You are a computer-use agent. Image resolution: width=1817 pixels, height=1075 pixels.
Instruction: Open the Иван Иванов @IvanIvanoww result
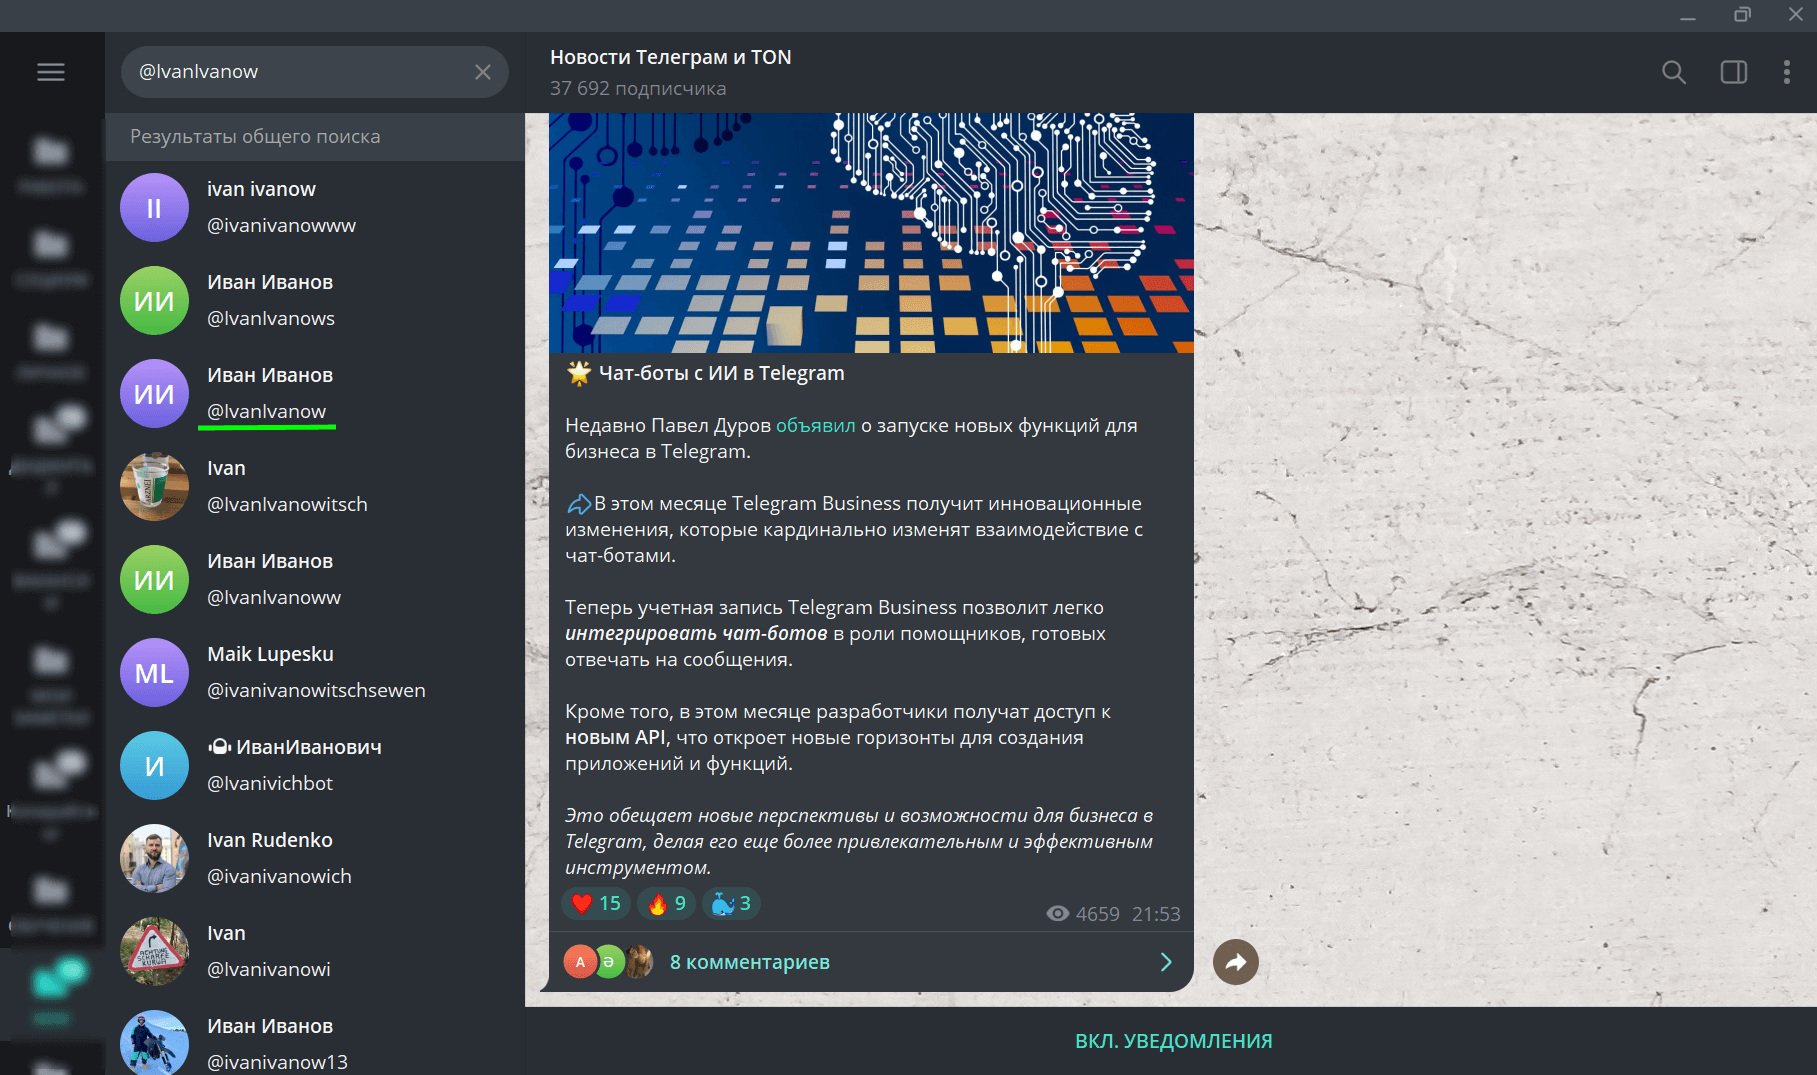point(315,579)
